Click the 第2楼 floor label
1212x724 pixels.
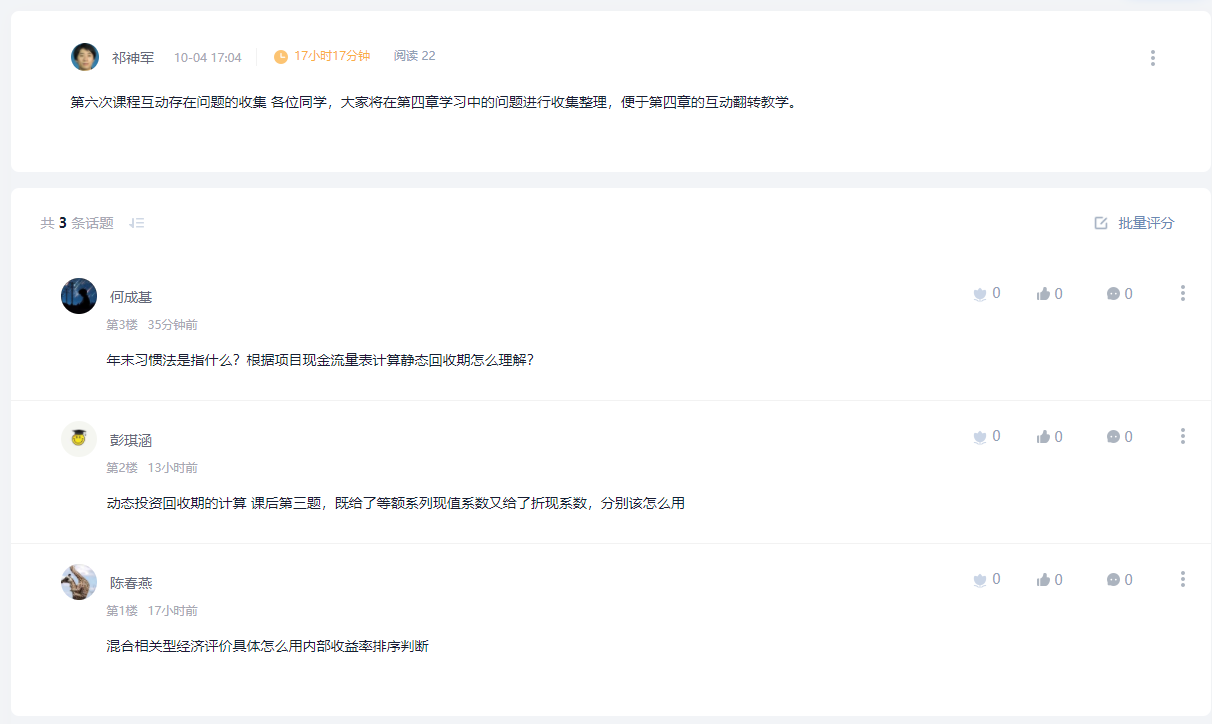(x=122, y=468)
